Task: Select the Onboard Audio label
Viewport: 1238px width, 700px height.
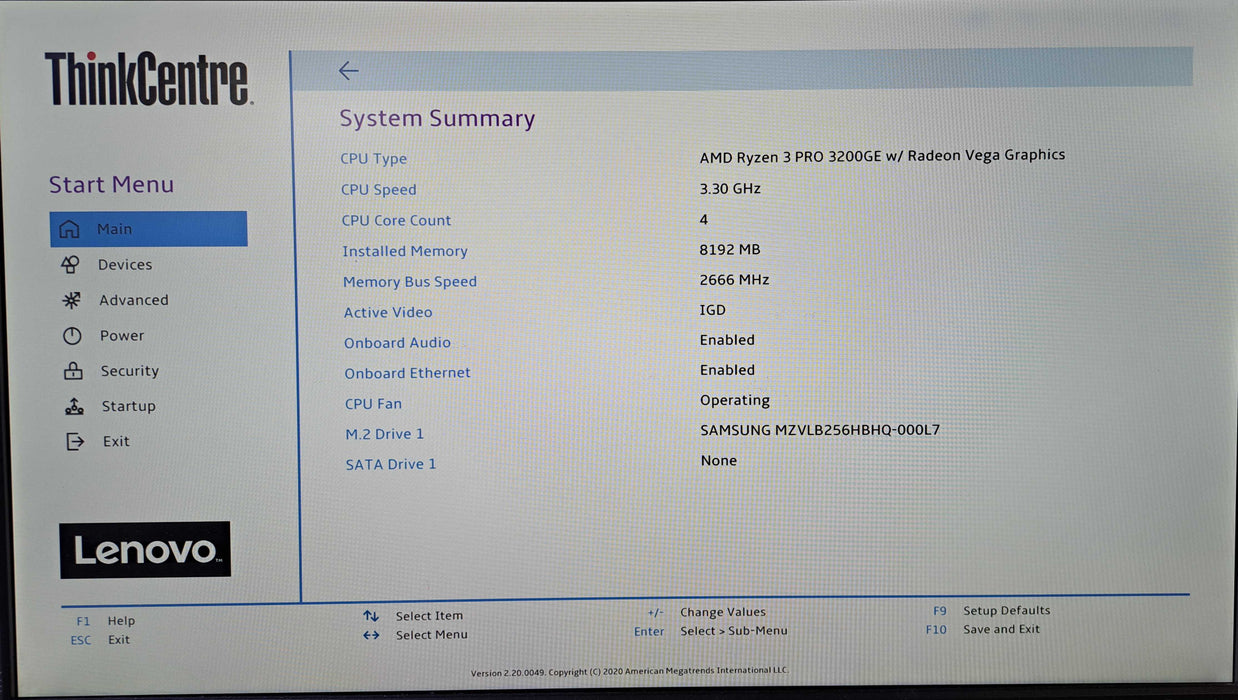Action: [x=398, y=343]
